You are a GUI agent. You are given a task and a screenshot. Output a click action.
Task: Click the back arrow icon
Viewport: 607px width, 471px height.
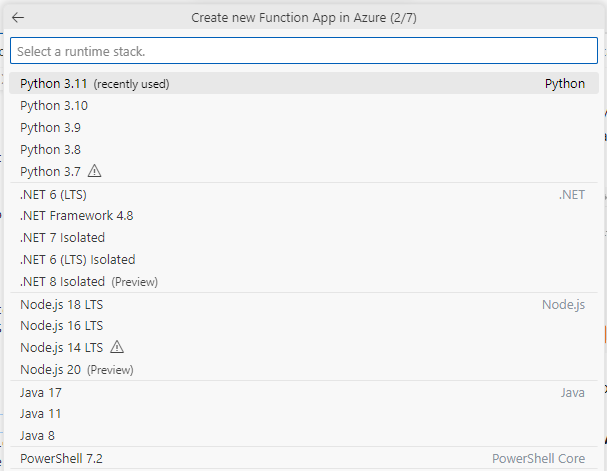(x=18, y=17)
